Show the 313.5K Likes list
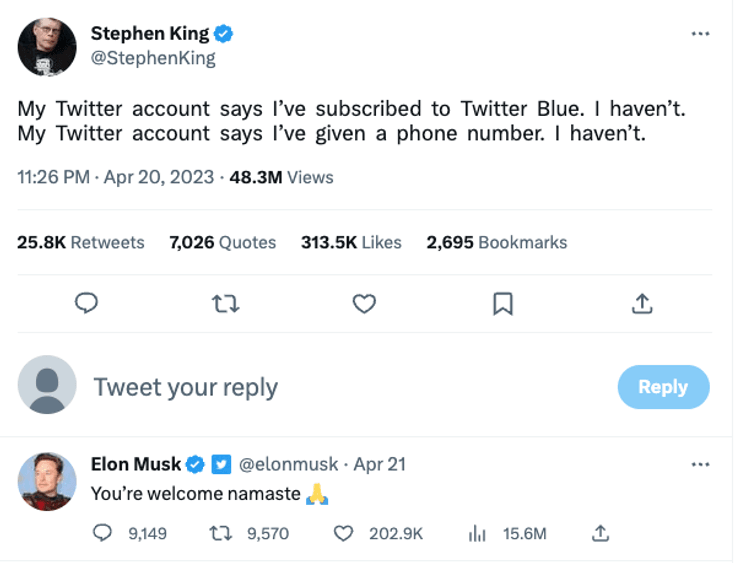This screenshot has width=740, height=563. (x=351, y=242)
